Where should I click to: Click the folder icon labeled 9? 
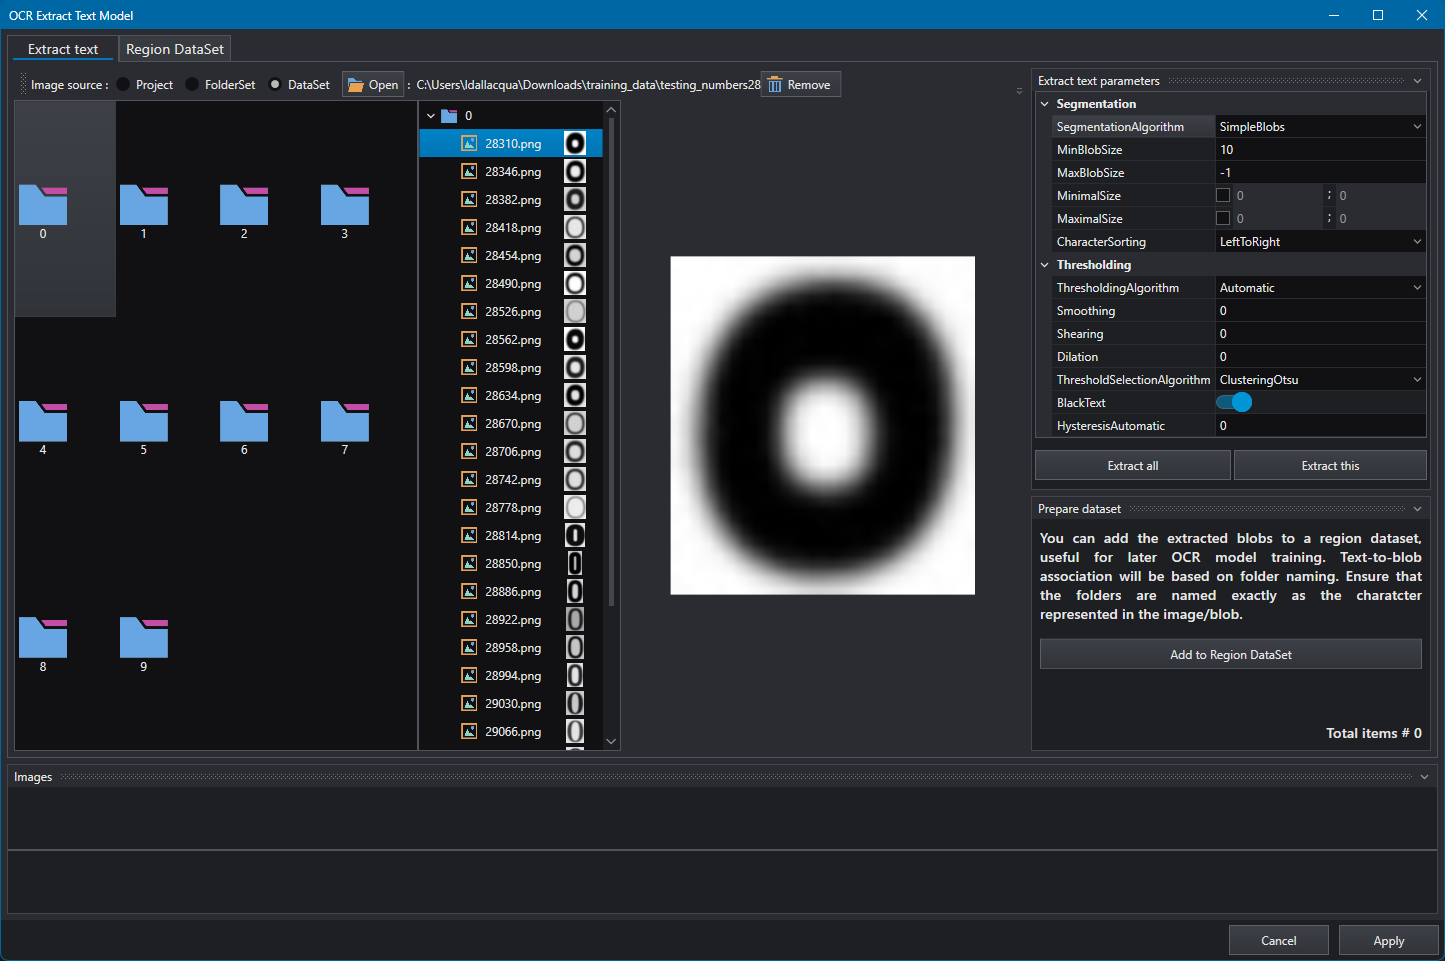pyautogui.click(x=144, y=637)
